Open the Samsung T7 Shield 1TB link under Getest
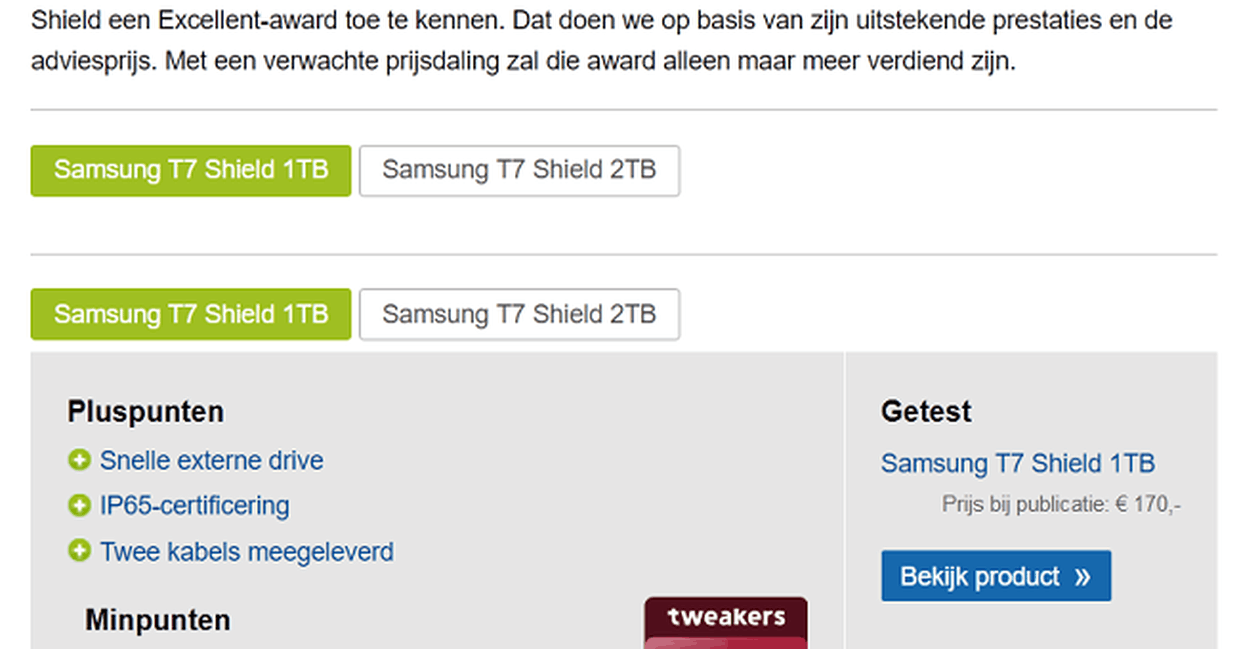 (1017, 464)
